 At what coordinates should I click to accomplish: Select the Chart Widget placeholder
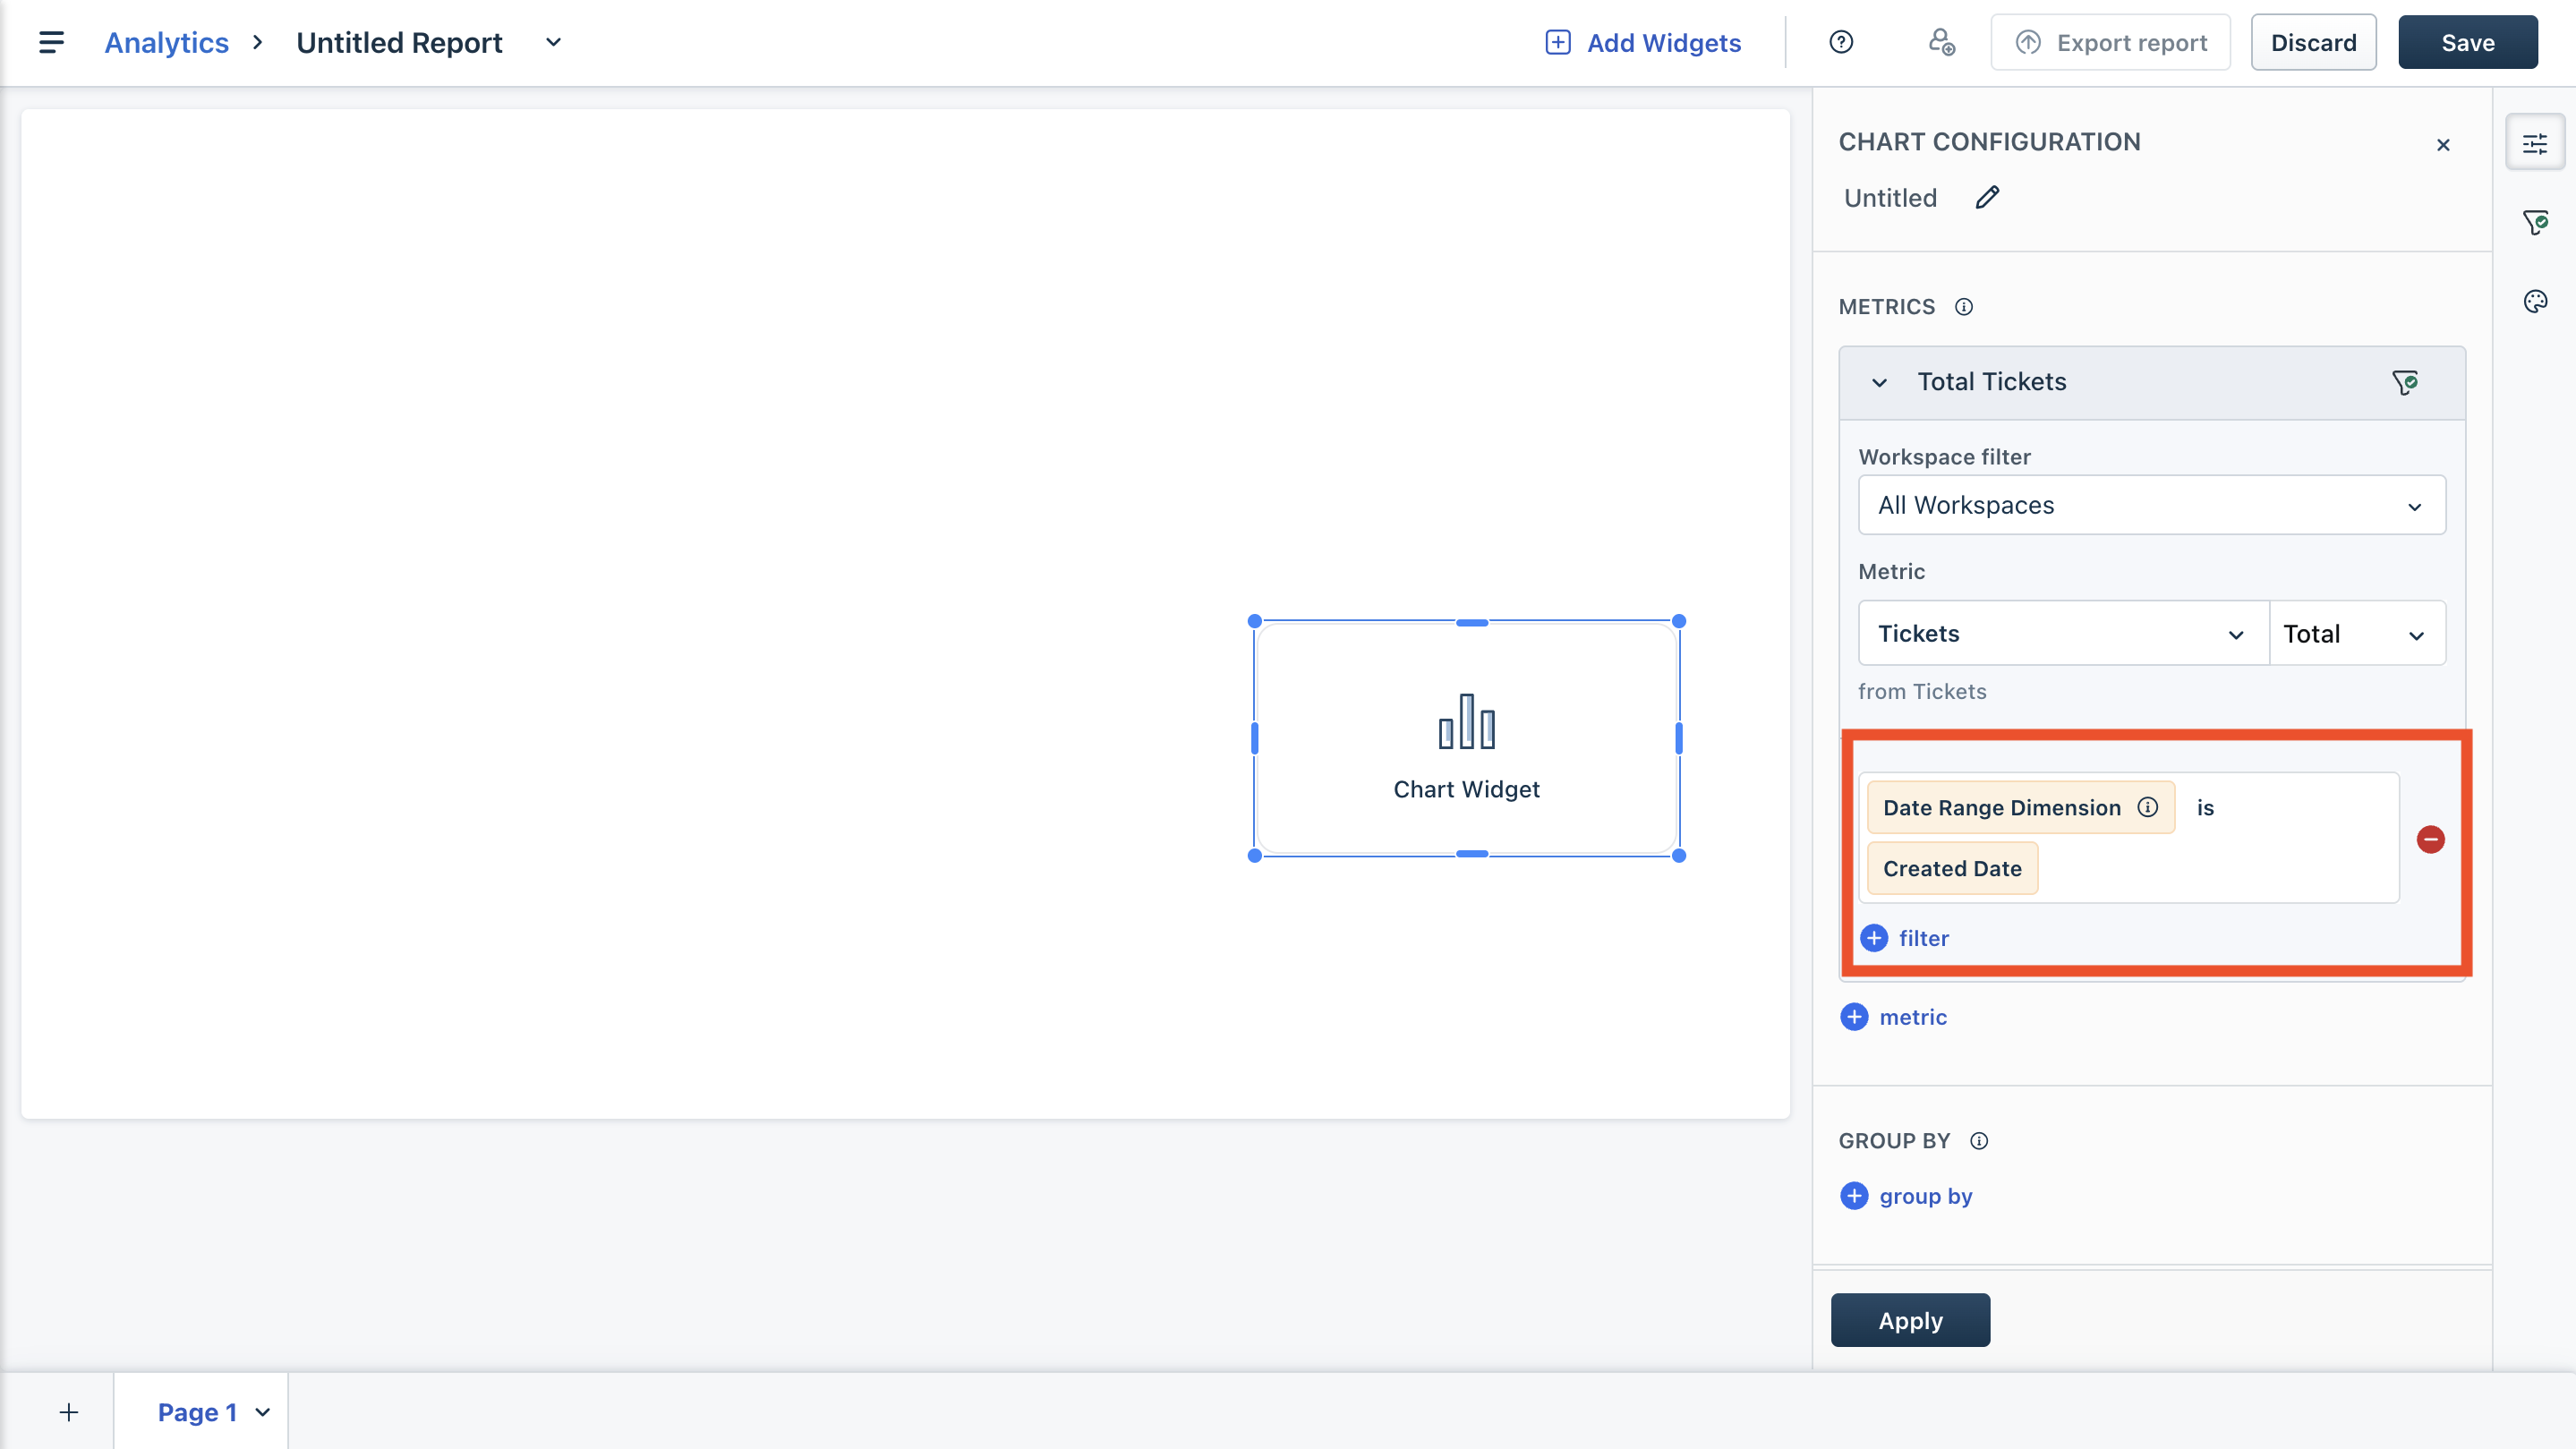coord(1466,738)
